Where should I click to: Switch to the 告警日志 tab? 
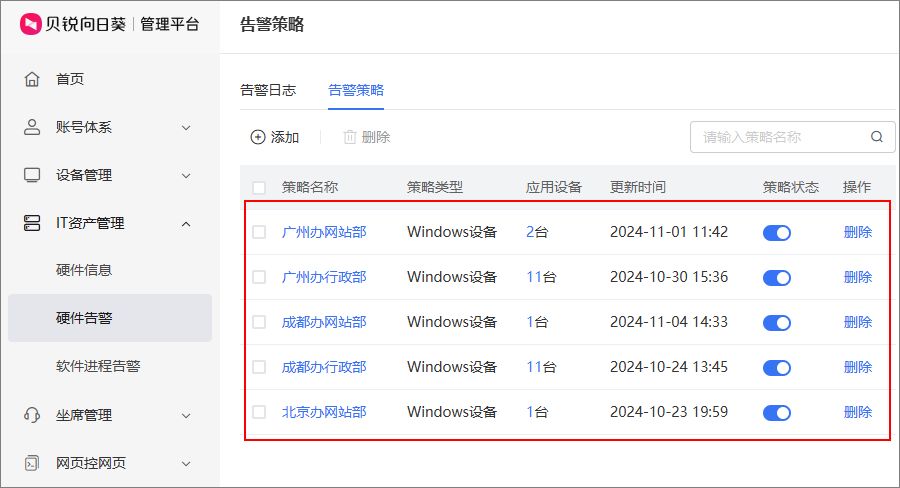coord(268,90)
